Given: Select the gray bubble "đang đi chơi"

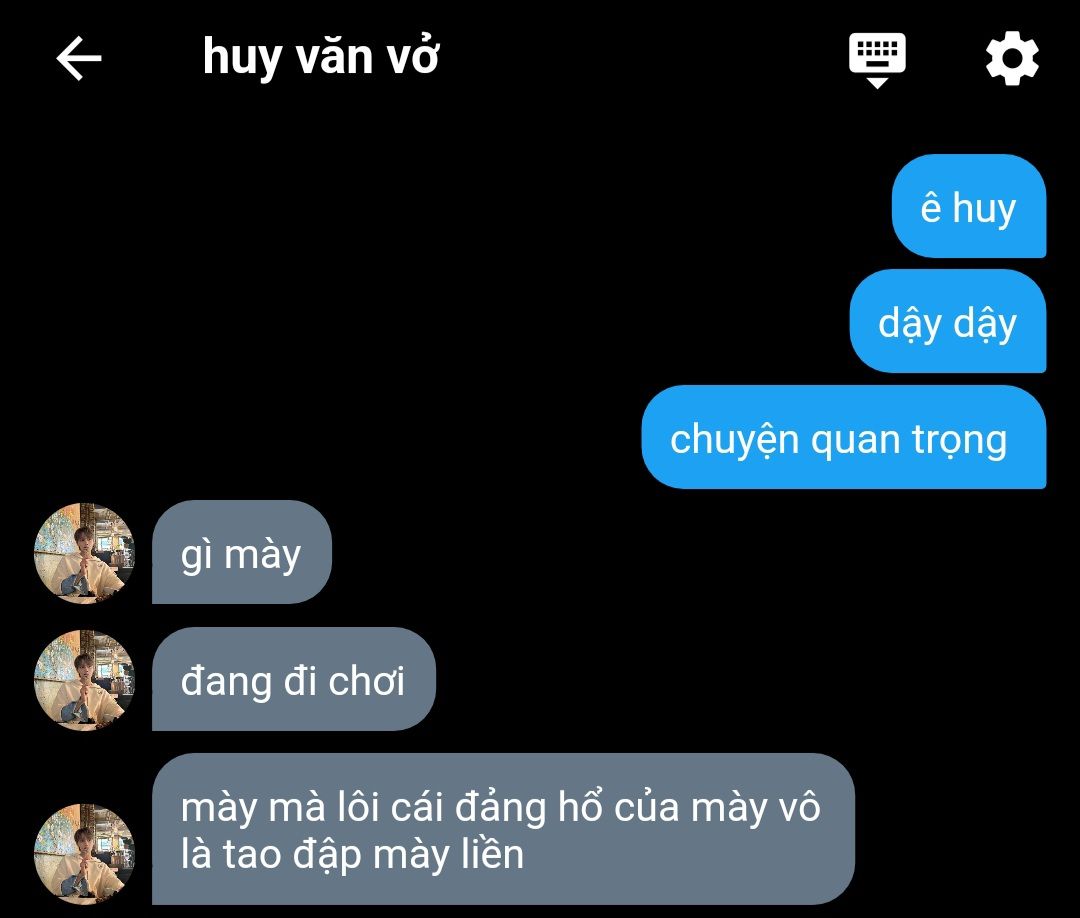Looking at the screenshot, I should [x=294, y=679].
